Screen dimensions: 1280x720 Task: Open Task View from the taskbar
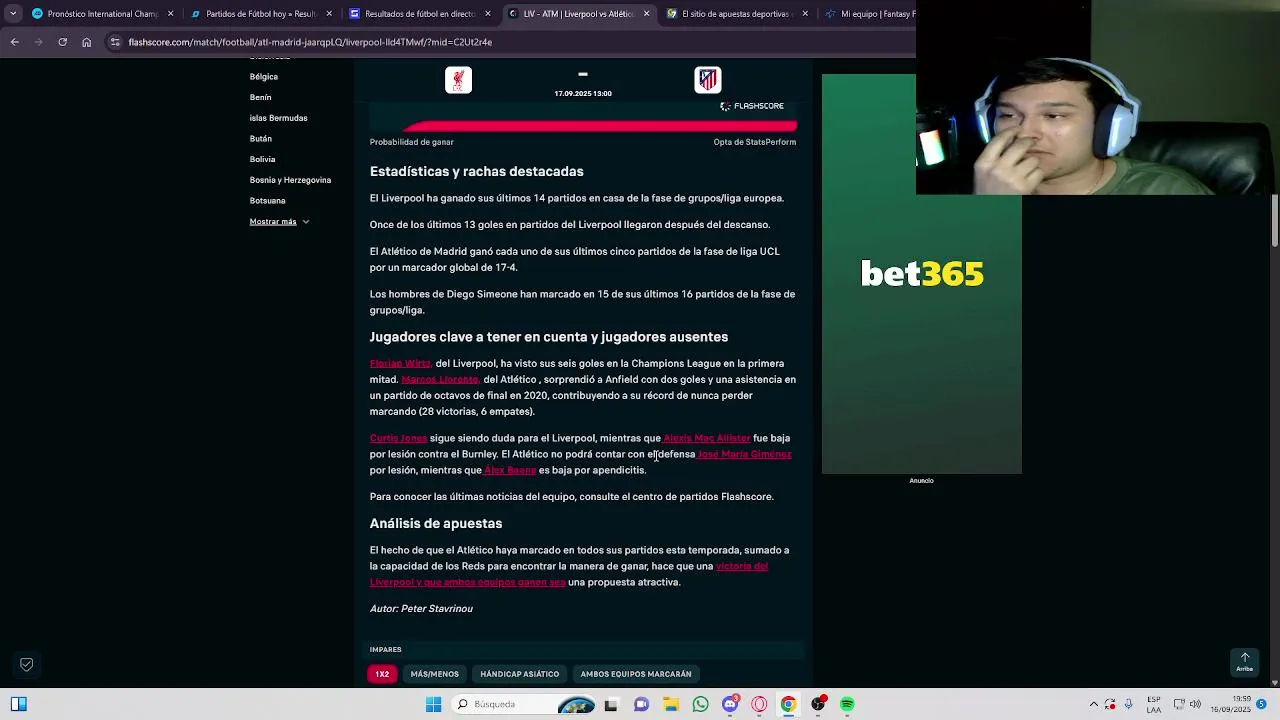611,704
